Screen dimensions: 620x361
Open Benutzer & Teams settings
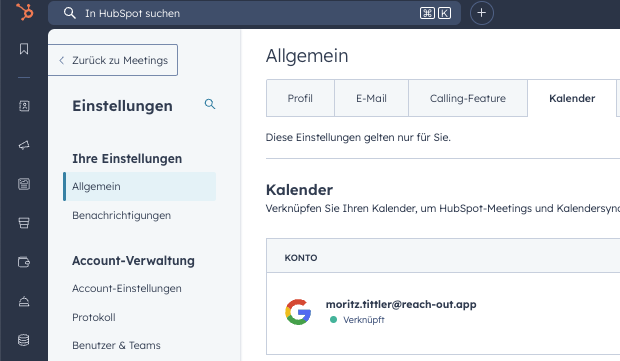click(x=116, y=346)
